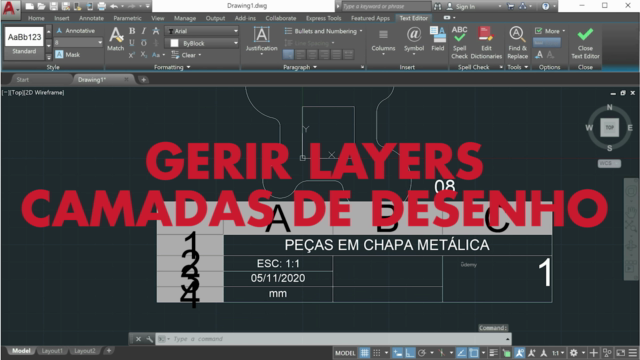Toggle object snap in status bar
Image resolution: width=640 pixels, height=360 pixels.
473,353
